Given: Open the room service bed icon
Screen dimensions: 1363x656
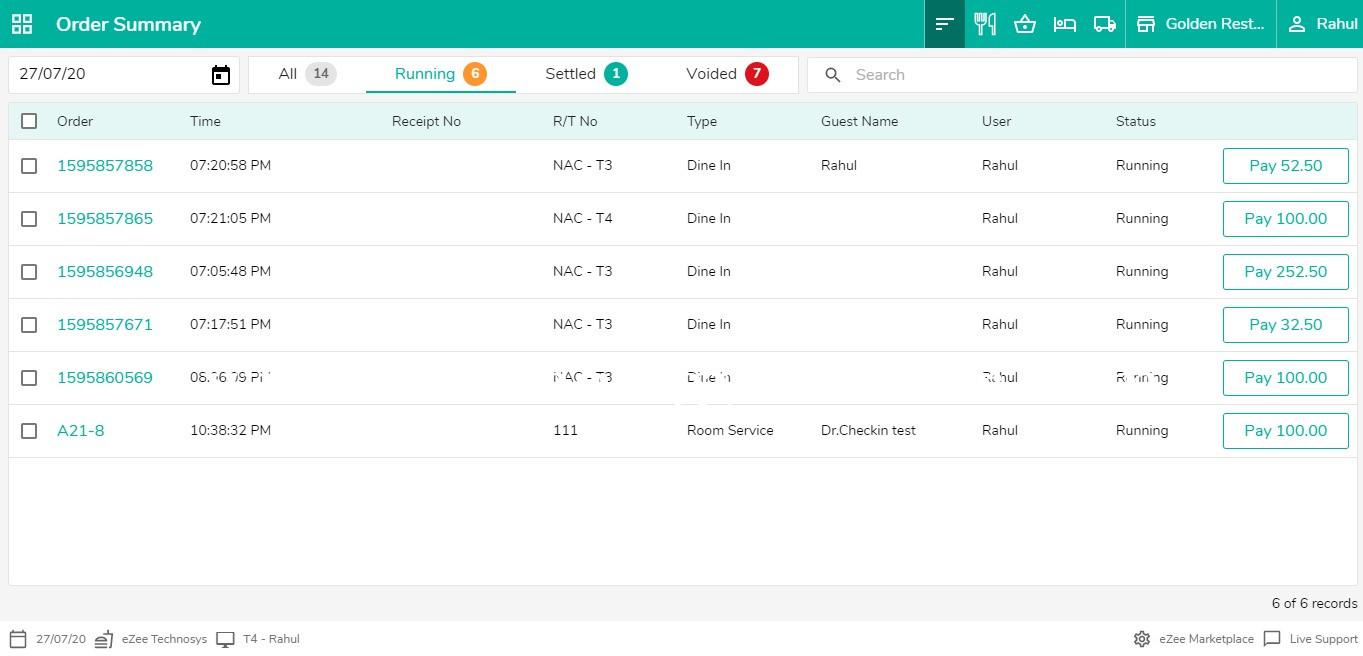Looking at the screenshot, I should (1065, 24).
